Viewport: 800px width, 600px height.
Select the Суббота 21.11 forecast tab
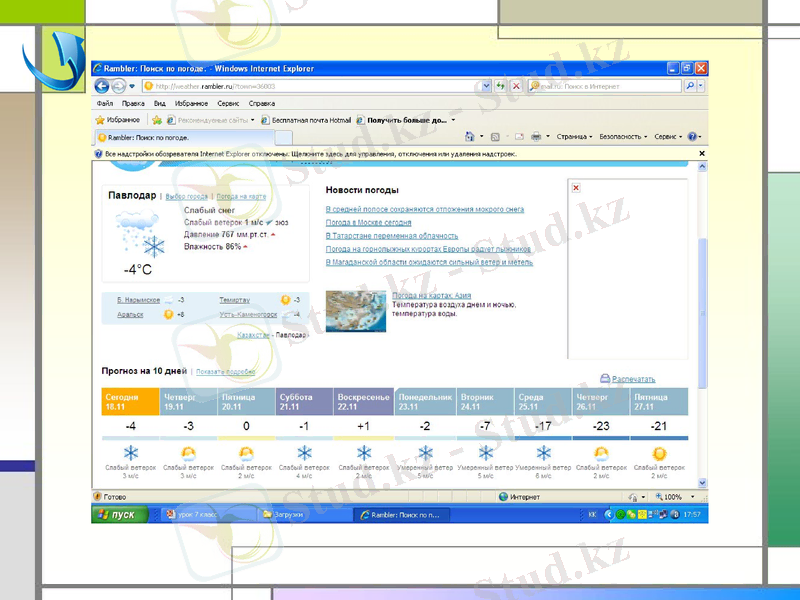(305, 401)
